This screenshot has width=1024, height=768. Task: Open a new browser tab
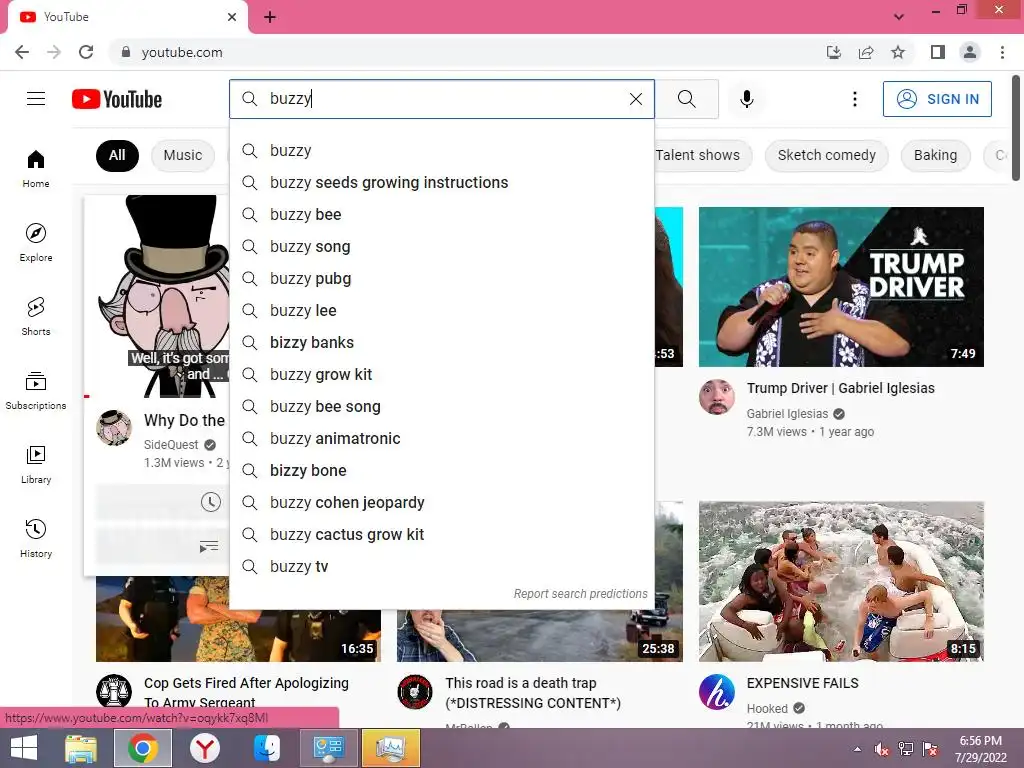point(270,17)
